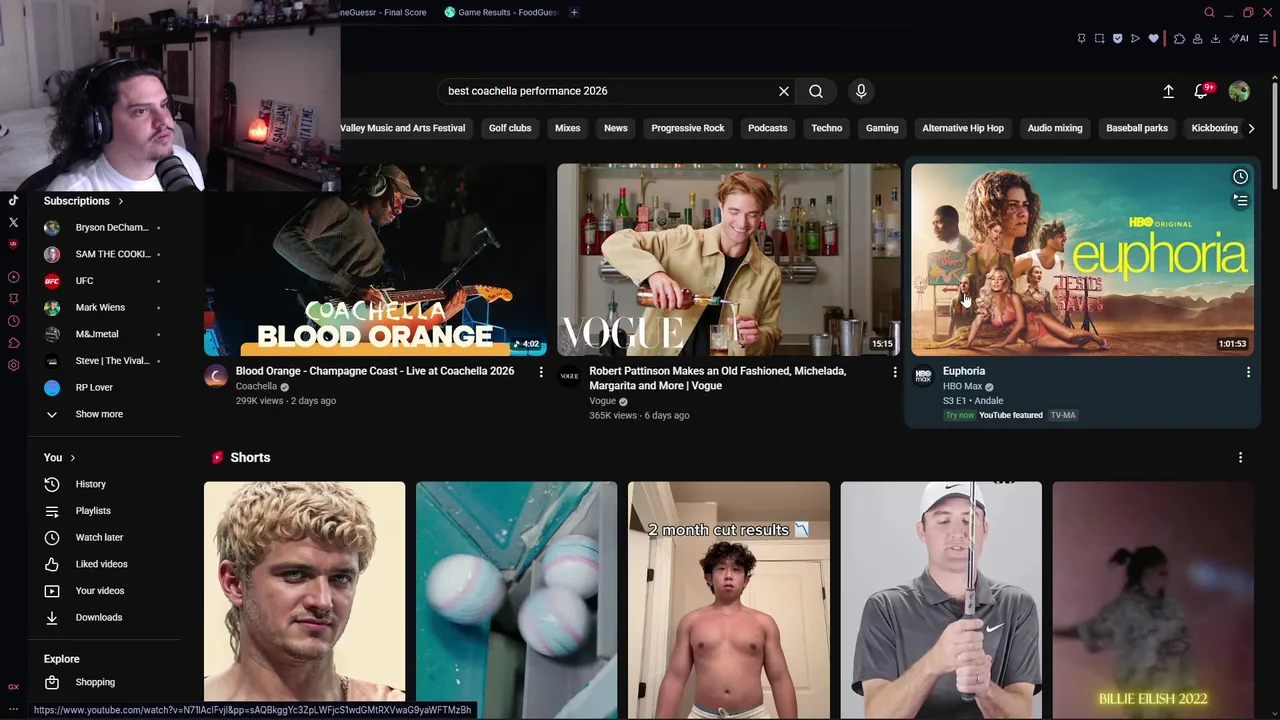Open RP Lover subscription channel
The image size is (1280, 720).
pyautogui.click(x=104, y=388)
